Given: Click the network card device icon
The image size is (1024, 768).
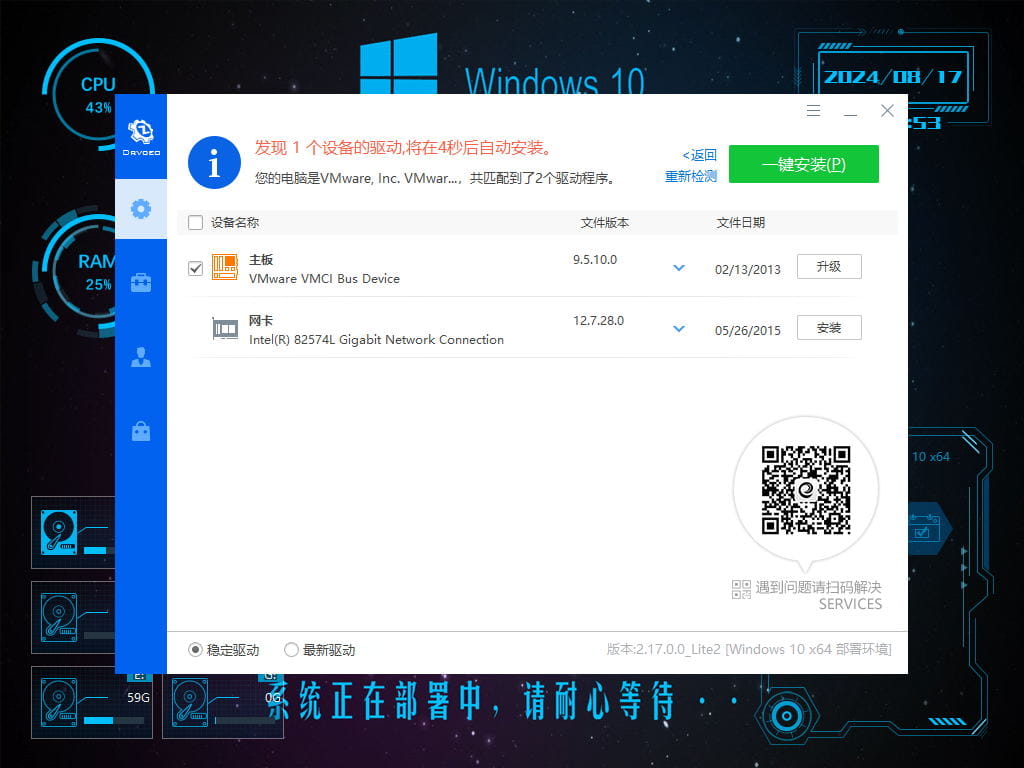Looking at the screenshot, I should click(225, 329).
